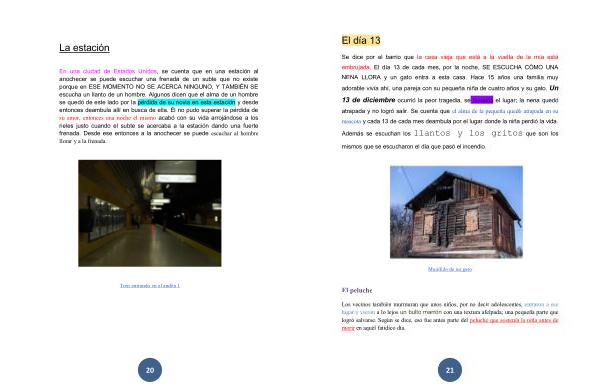
Task: Click the page number 21 circle
Action: click(x=450, y=370)
